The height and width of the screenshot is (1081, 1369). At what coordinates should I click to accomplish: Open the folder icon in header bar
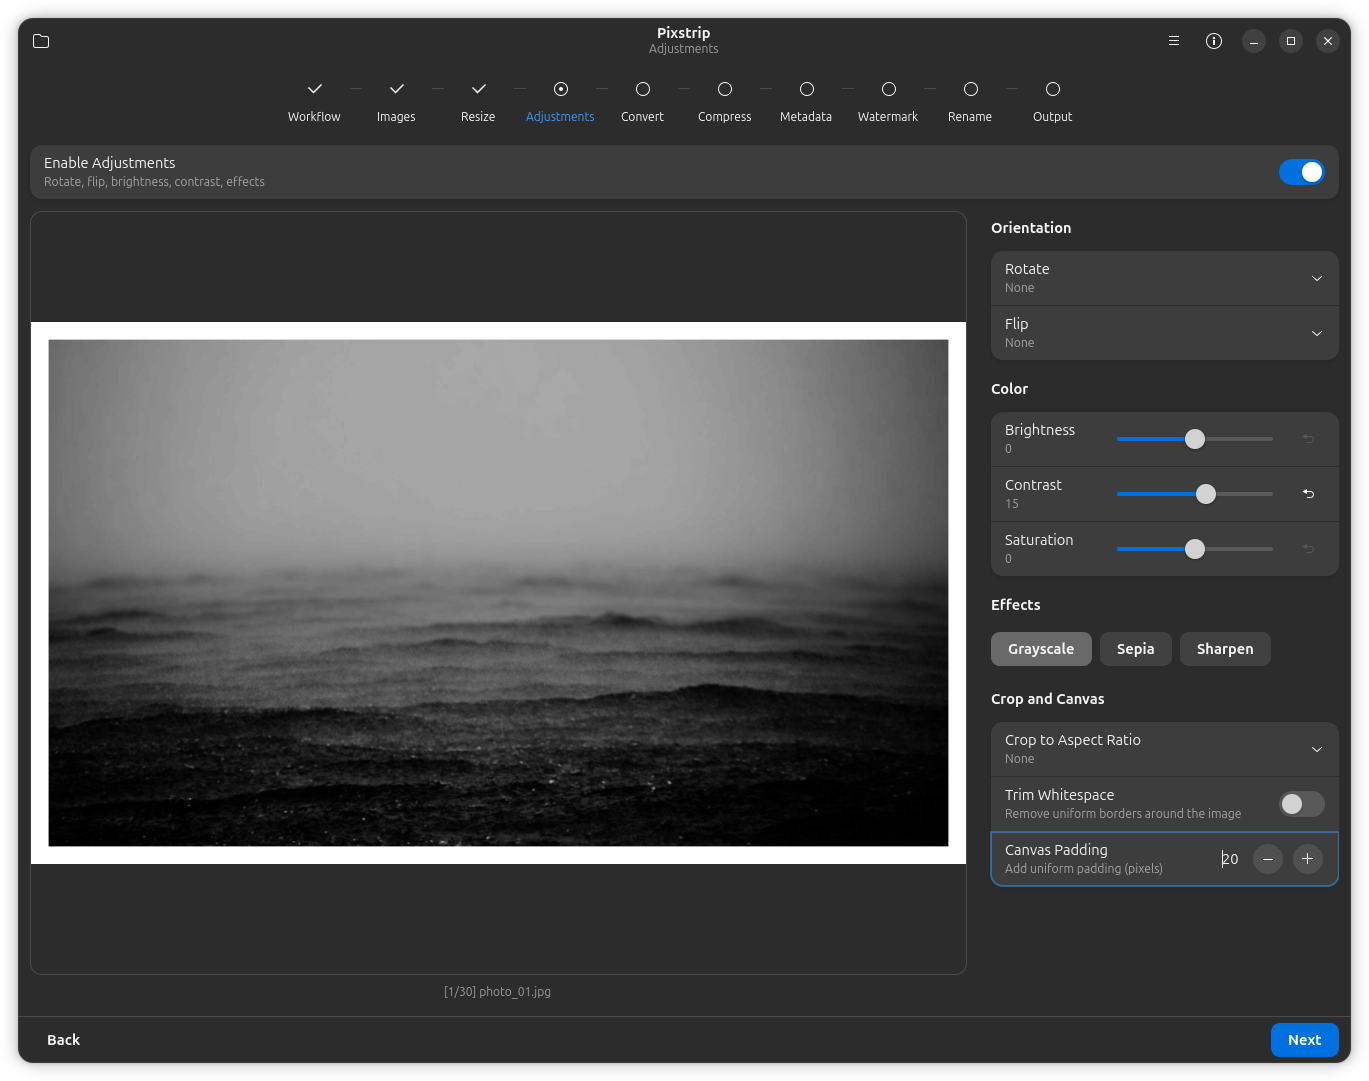pos(41,41)
